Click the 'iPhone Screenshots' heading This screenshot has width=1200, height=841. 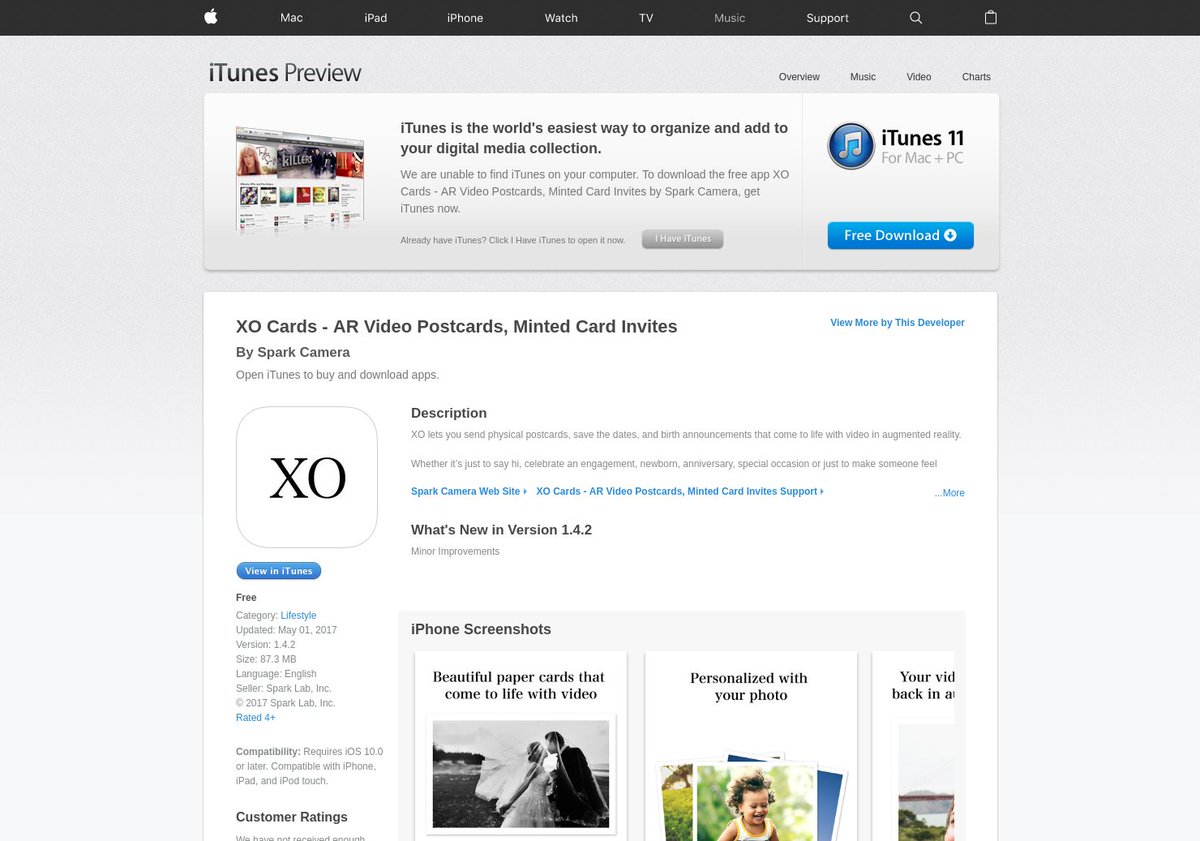click(x=481, y=629)
